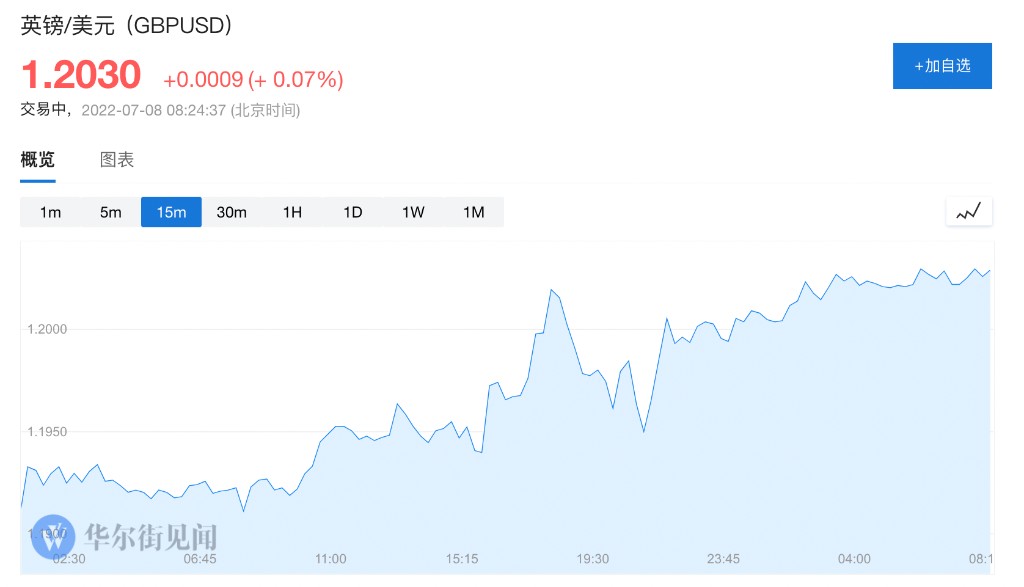Viewport: 1024px width, 587px height.
Task: Click the 11:00 time axis label
Action: point(331,559)
